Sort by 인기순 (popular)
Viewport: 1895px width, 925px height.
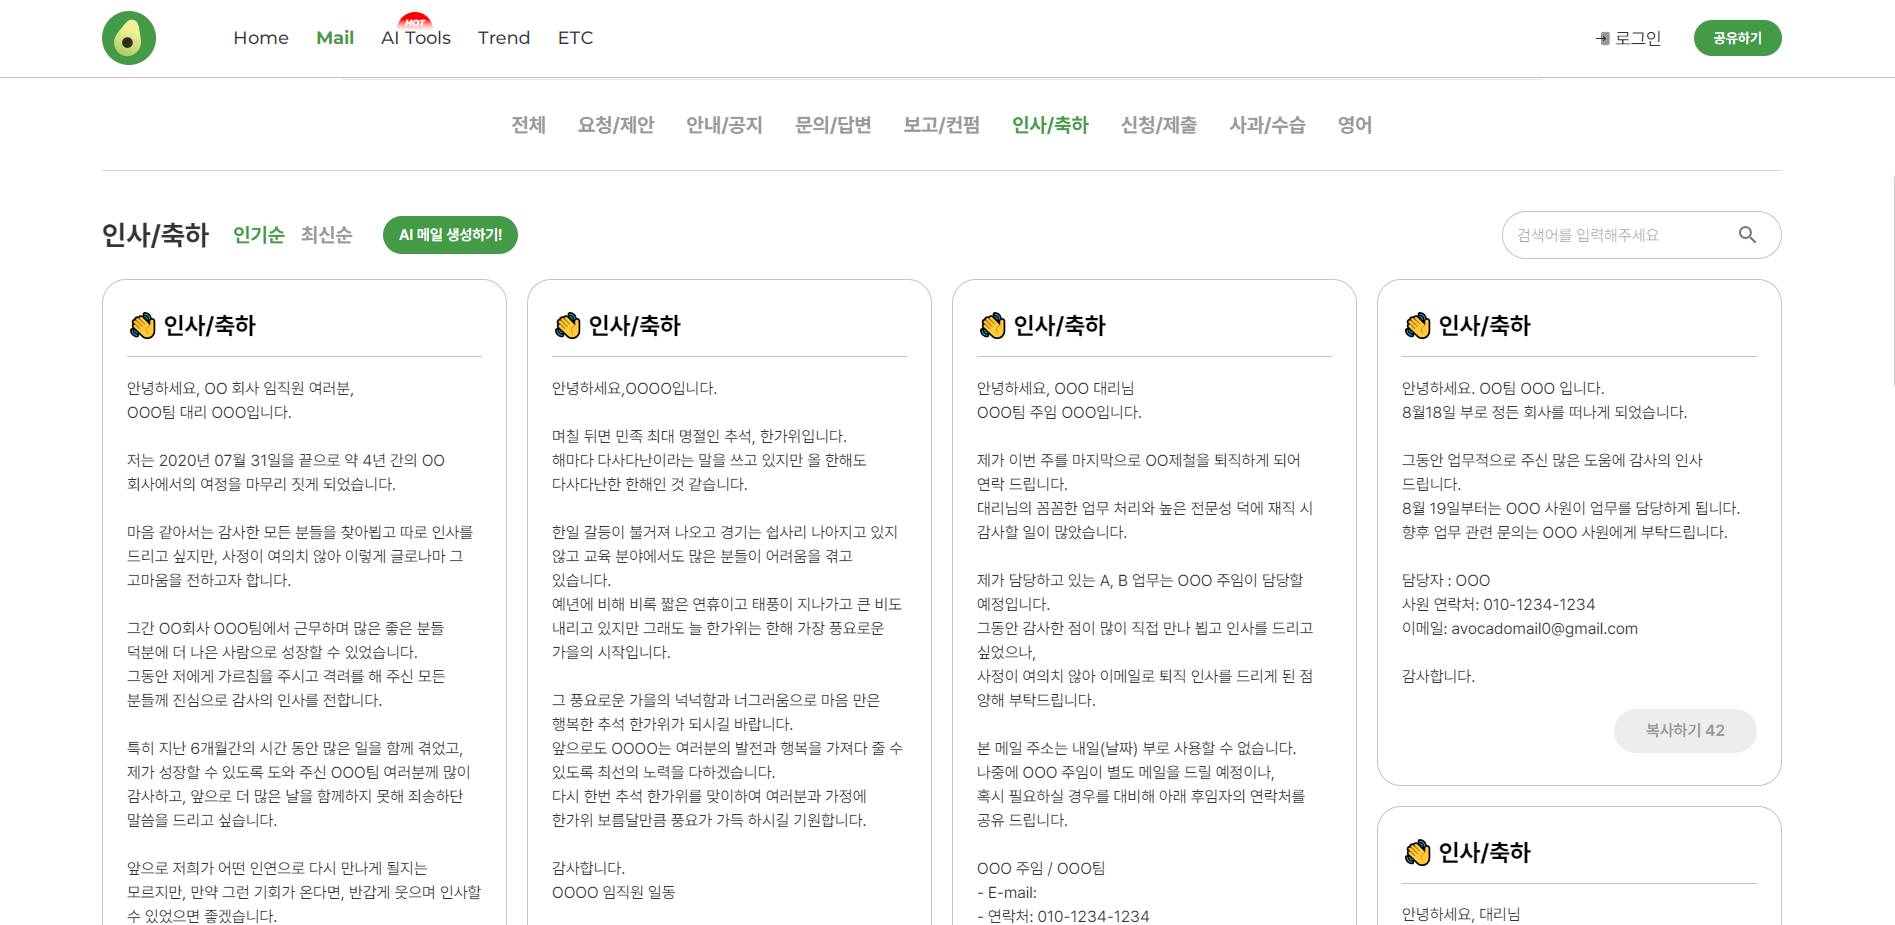coord(259,235)
